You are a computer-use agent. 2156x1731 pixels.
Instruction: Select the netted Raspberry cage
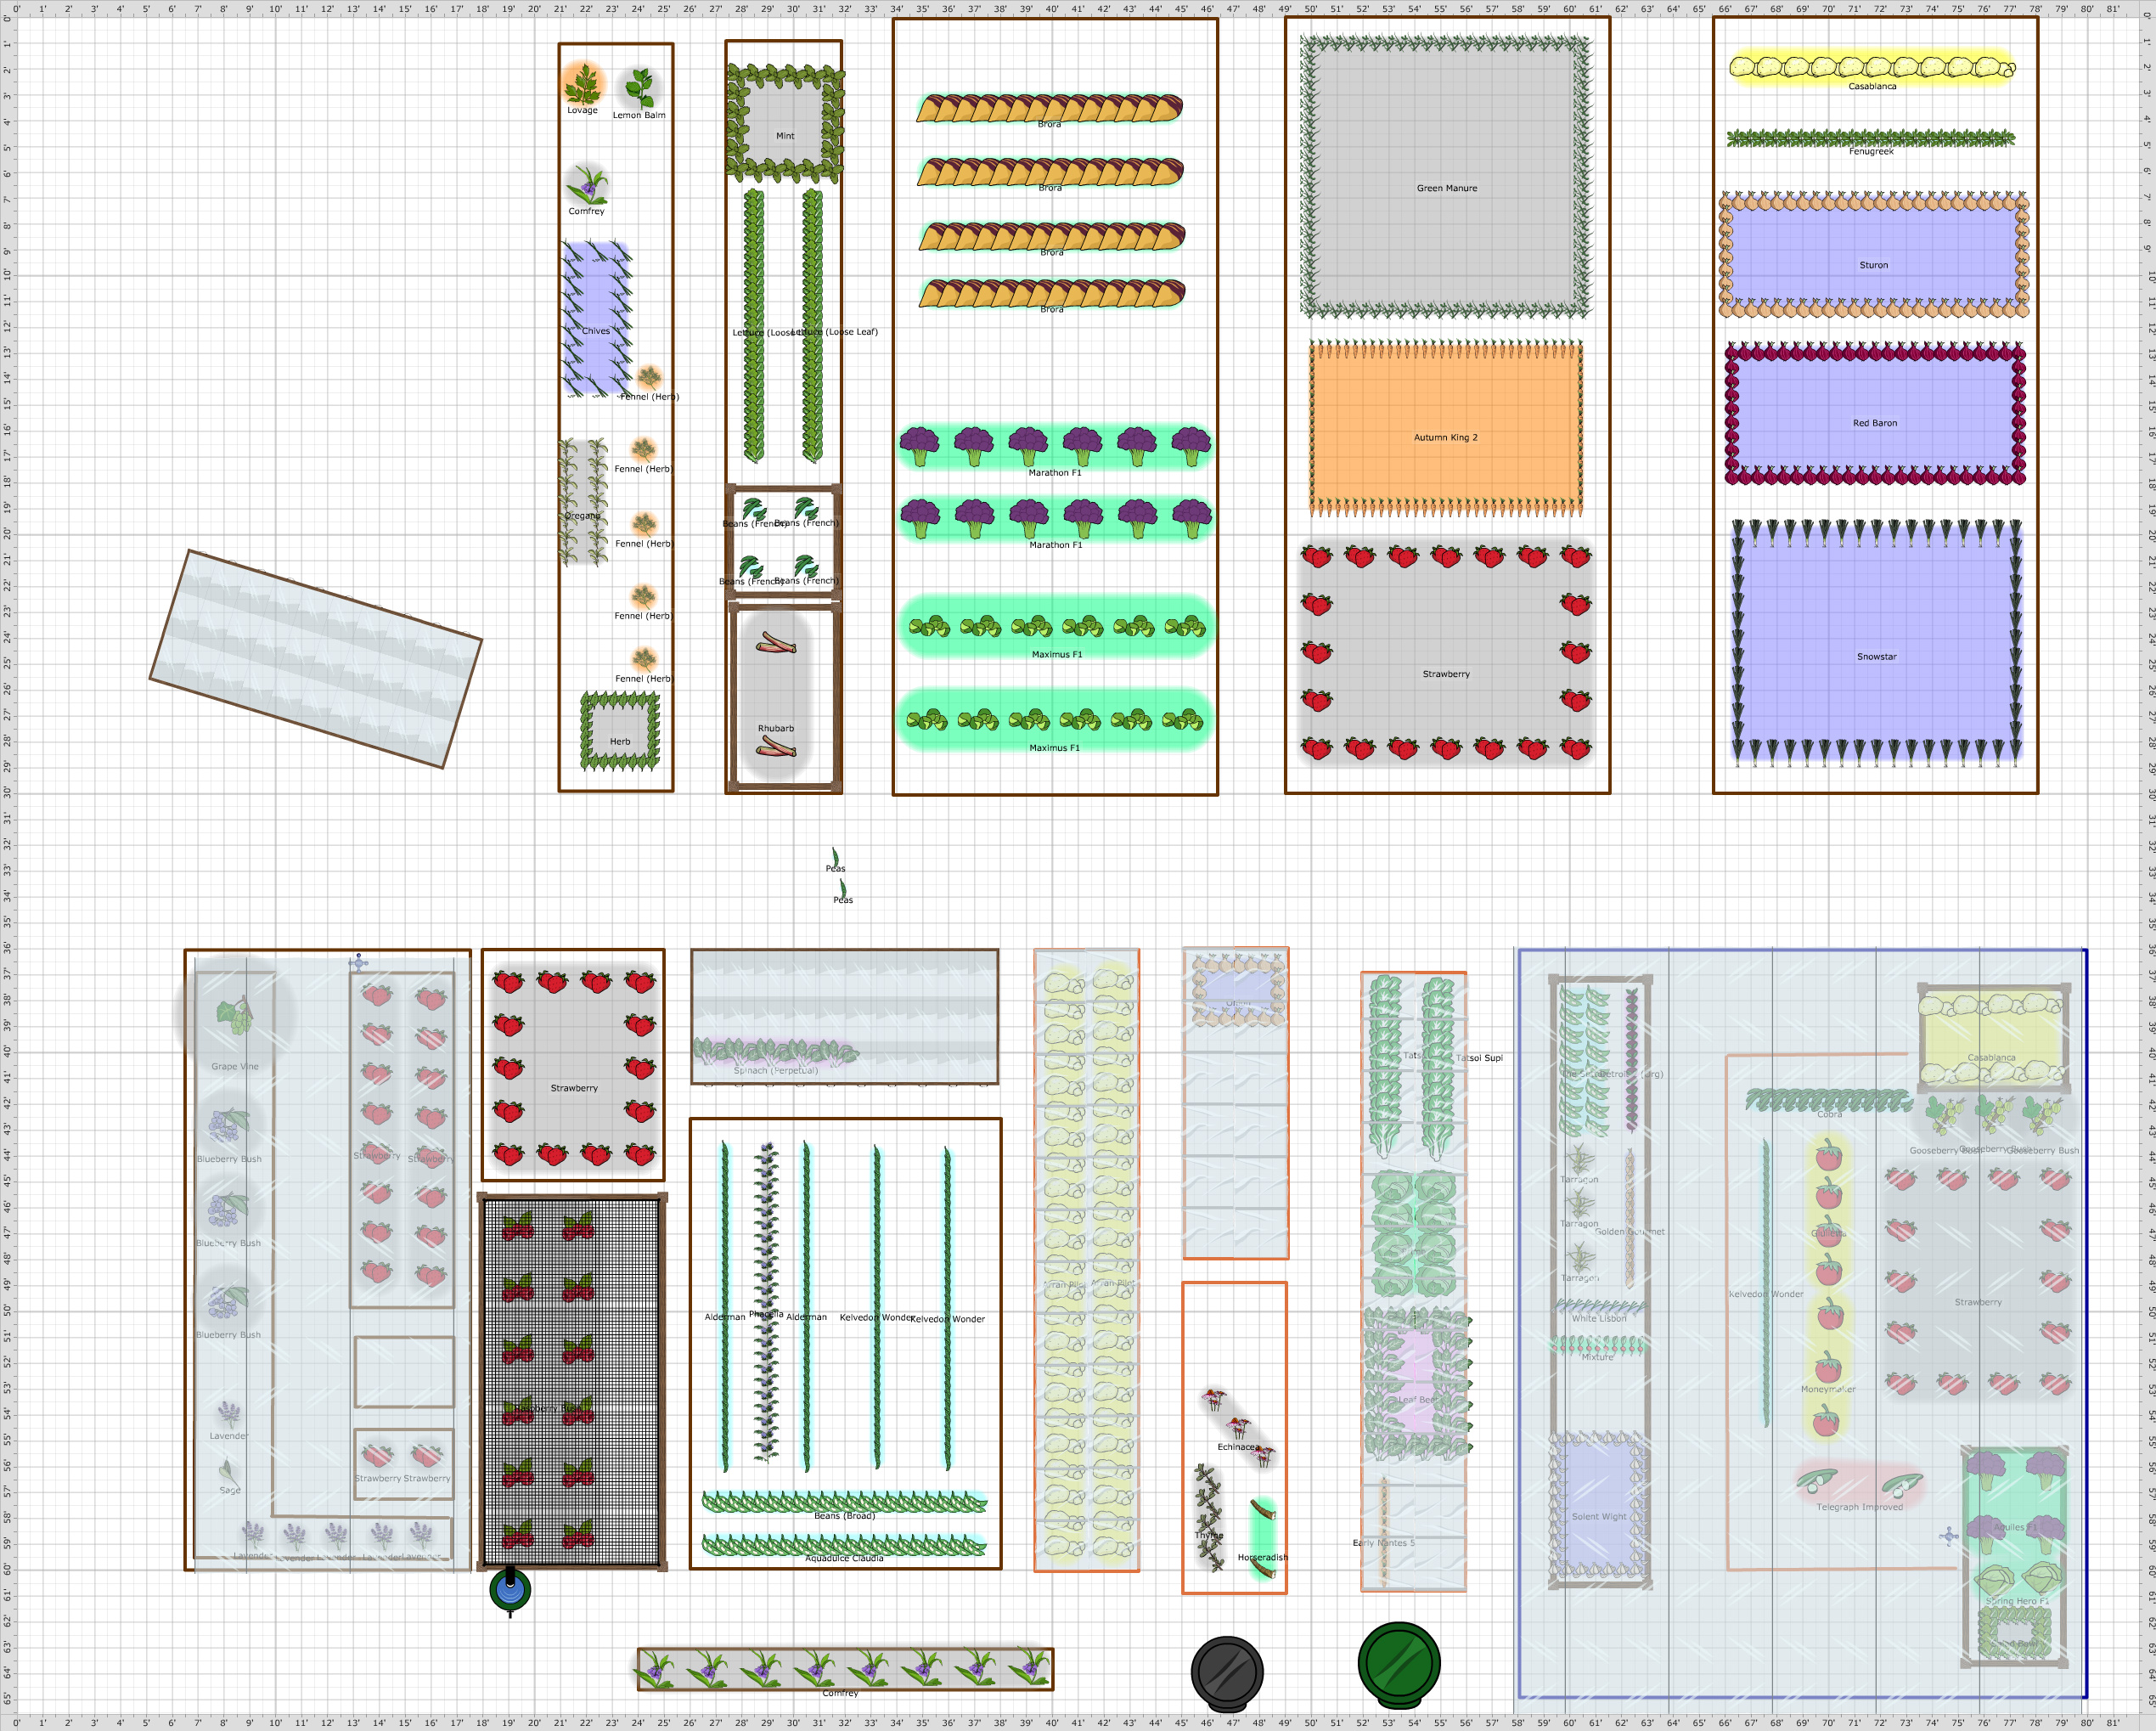(572, 1381)
